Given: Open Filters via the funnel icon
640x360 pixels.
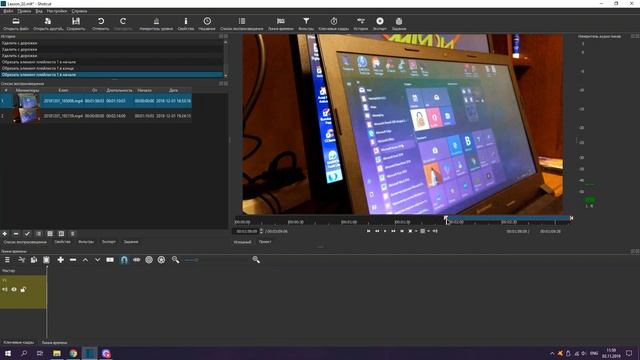Looking at the screenshot, I should coord(306,21).
